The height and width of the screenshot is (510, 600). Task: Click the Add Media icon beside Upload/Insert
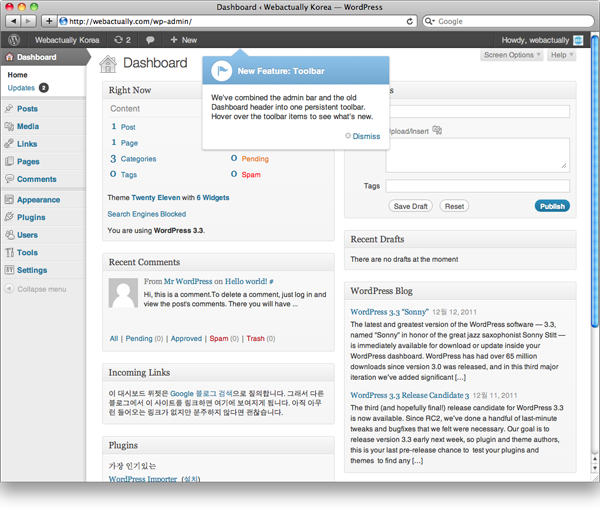[437, 130]
